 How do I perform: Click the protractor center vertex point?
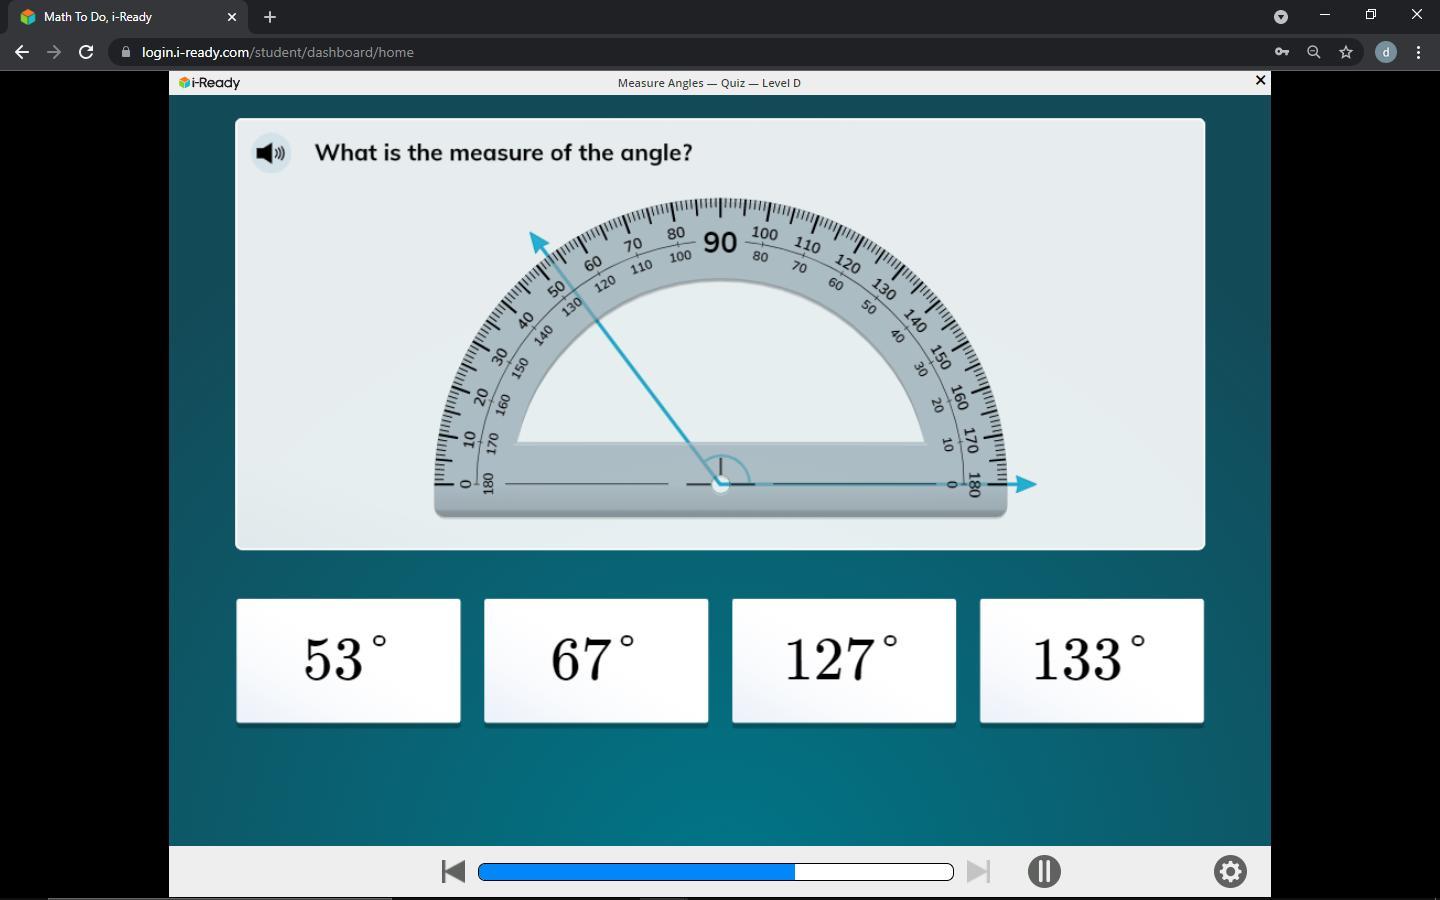coord(720,484)
